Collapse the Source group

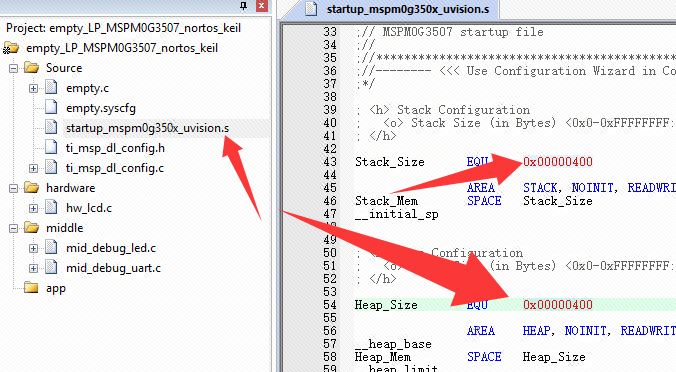[14, 68]
